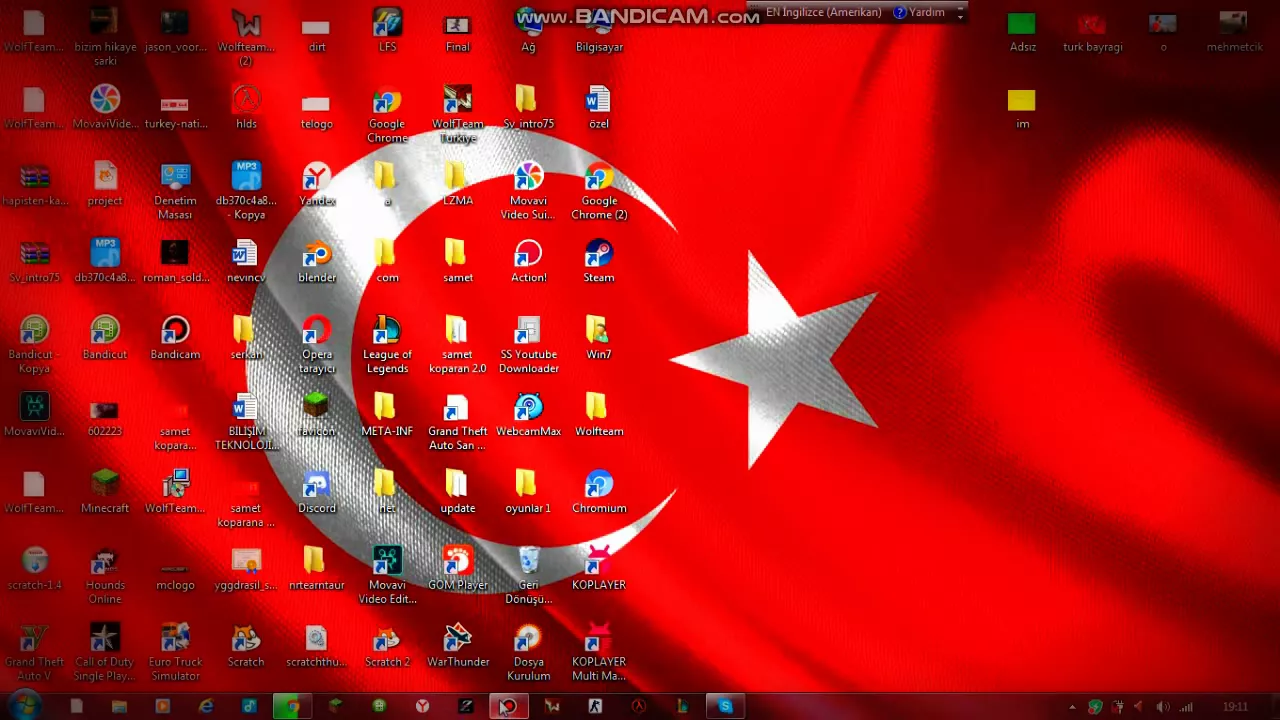Open the Chromium desktop shortcut
Screen dimensions: 1280x720
pyautogui.click(x=599, y=492)
